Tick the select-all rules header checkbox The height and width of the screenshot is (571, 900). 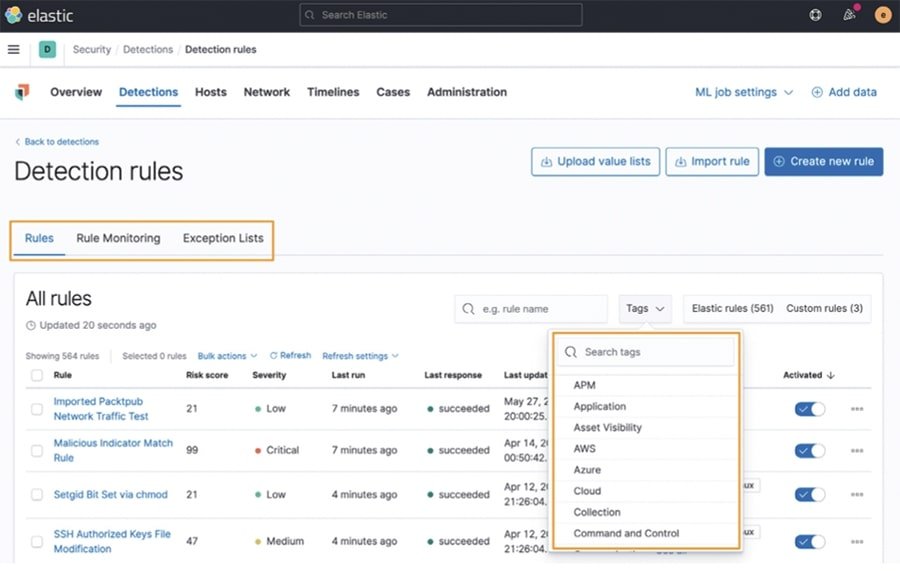click(37, 376)
